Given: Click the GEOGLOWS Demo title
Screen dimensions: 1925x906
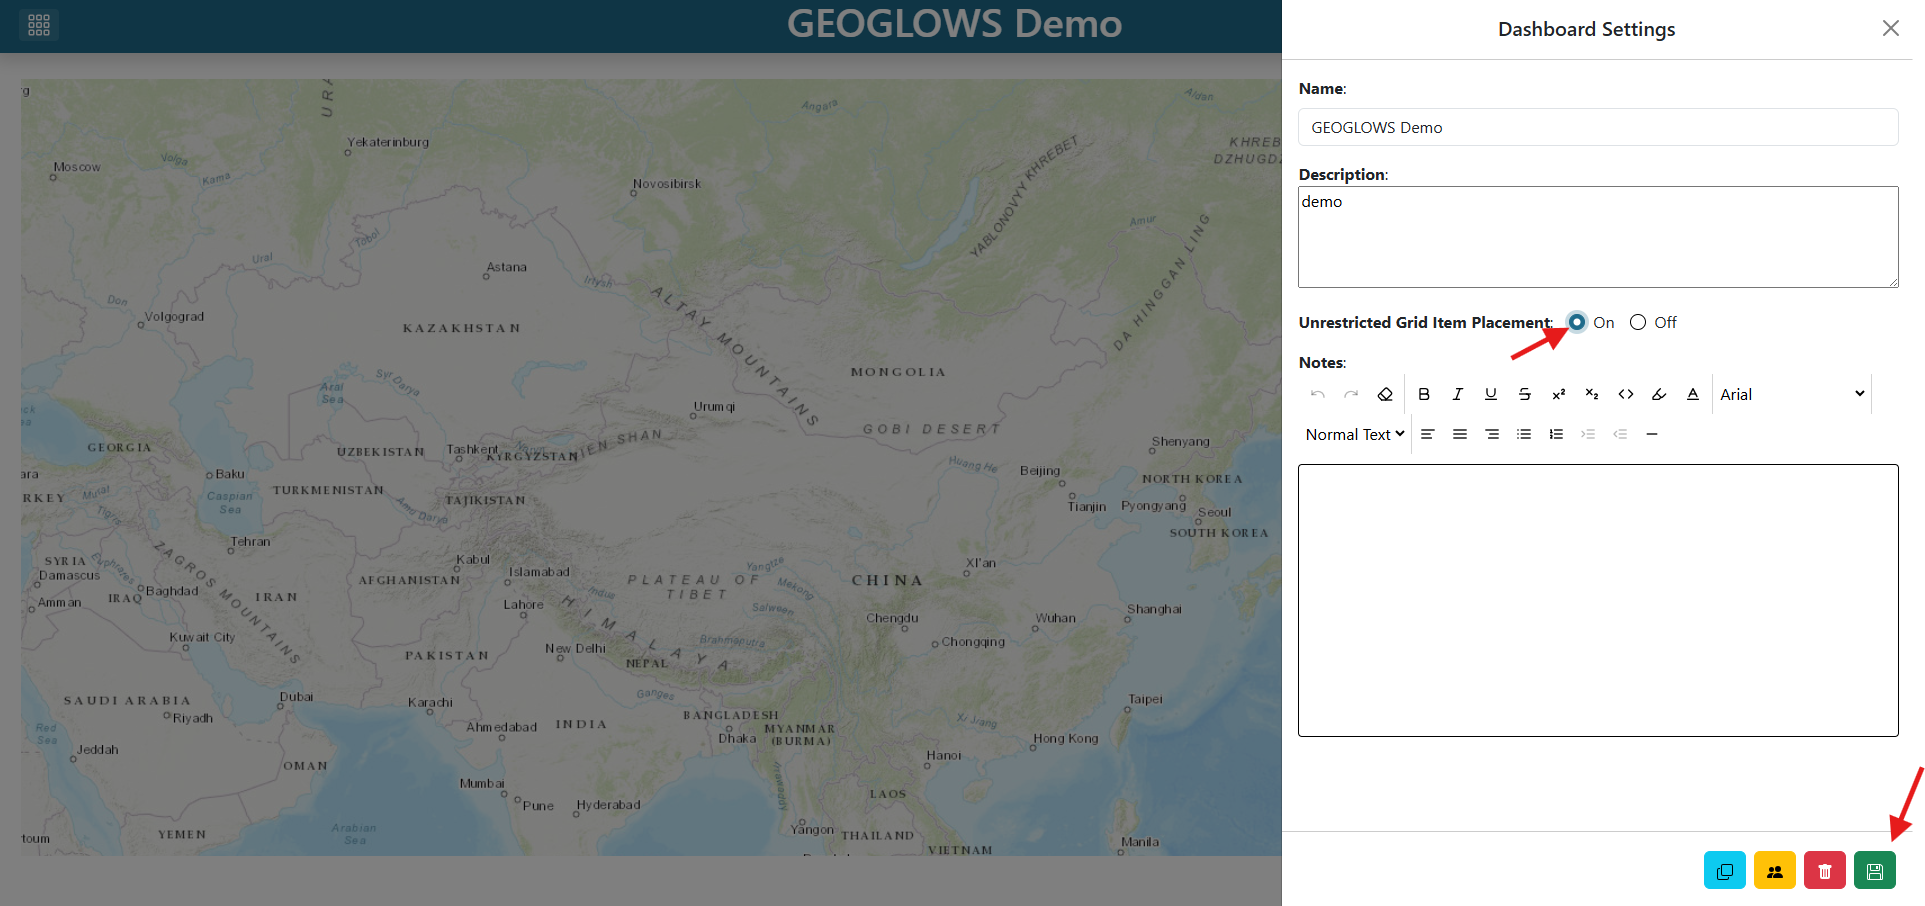Looking at the screenshot, I should pyautogui.click(x=954, y=24).
